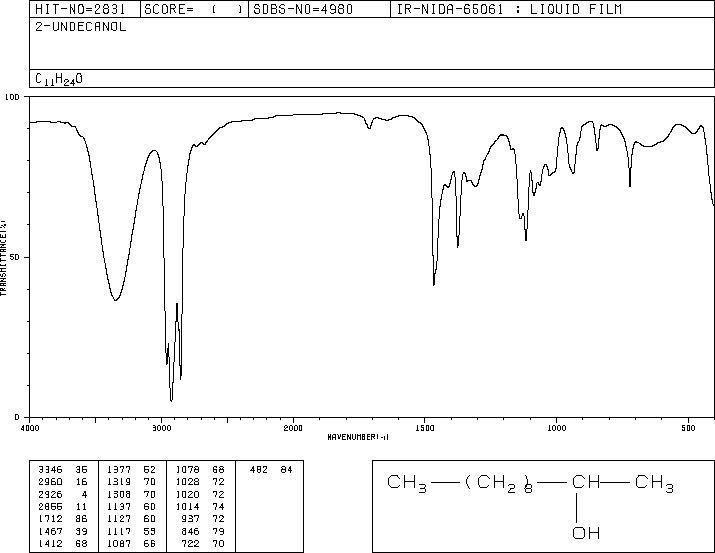Click peak value 1308 in the table
The height and width of the screenshot is (553, 715).
[119, 494]
